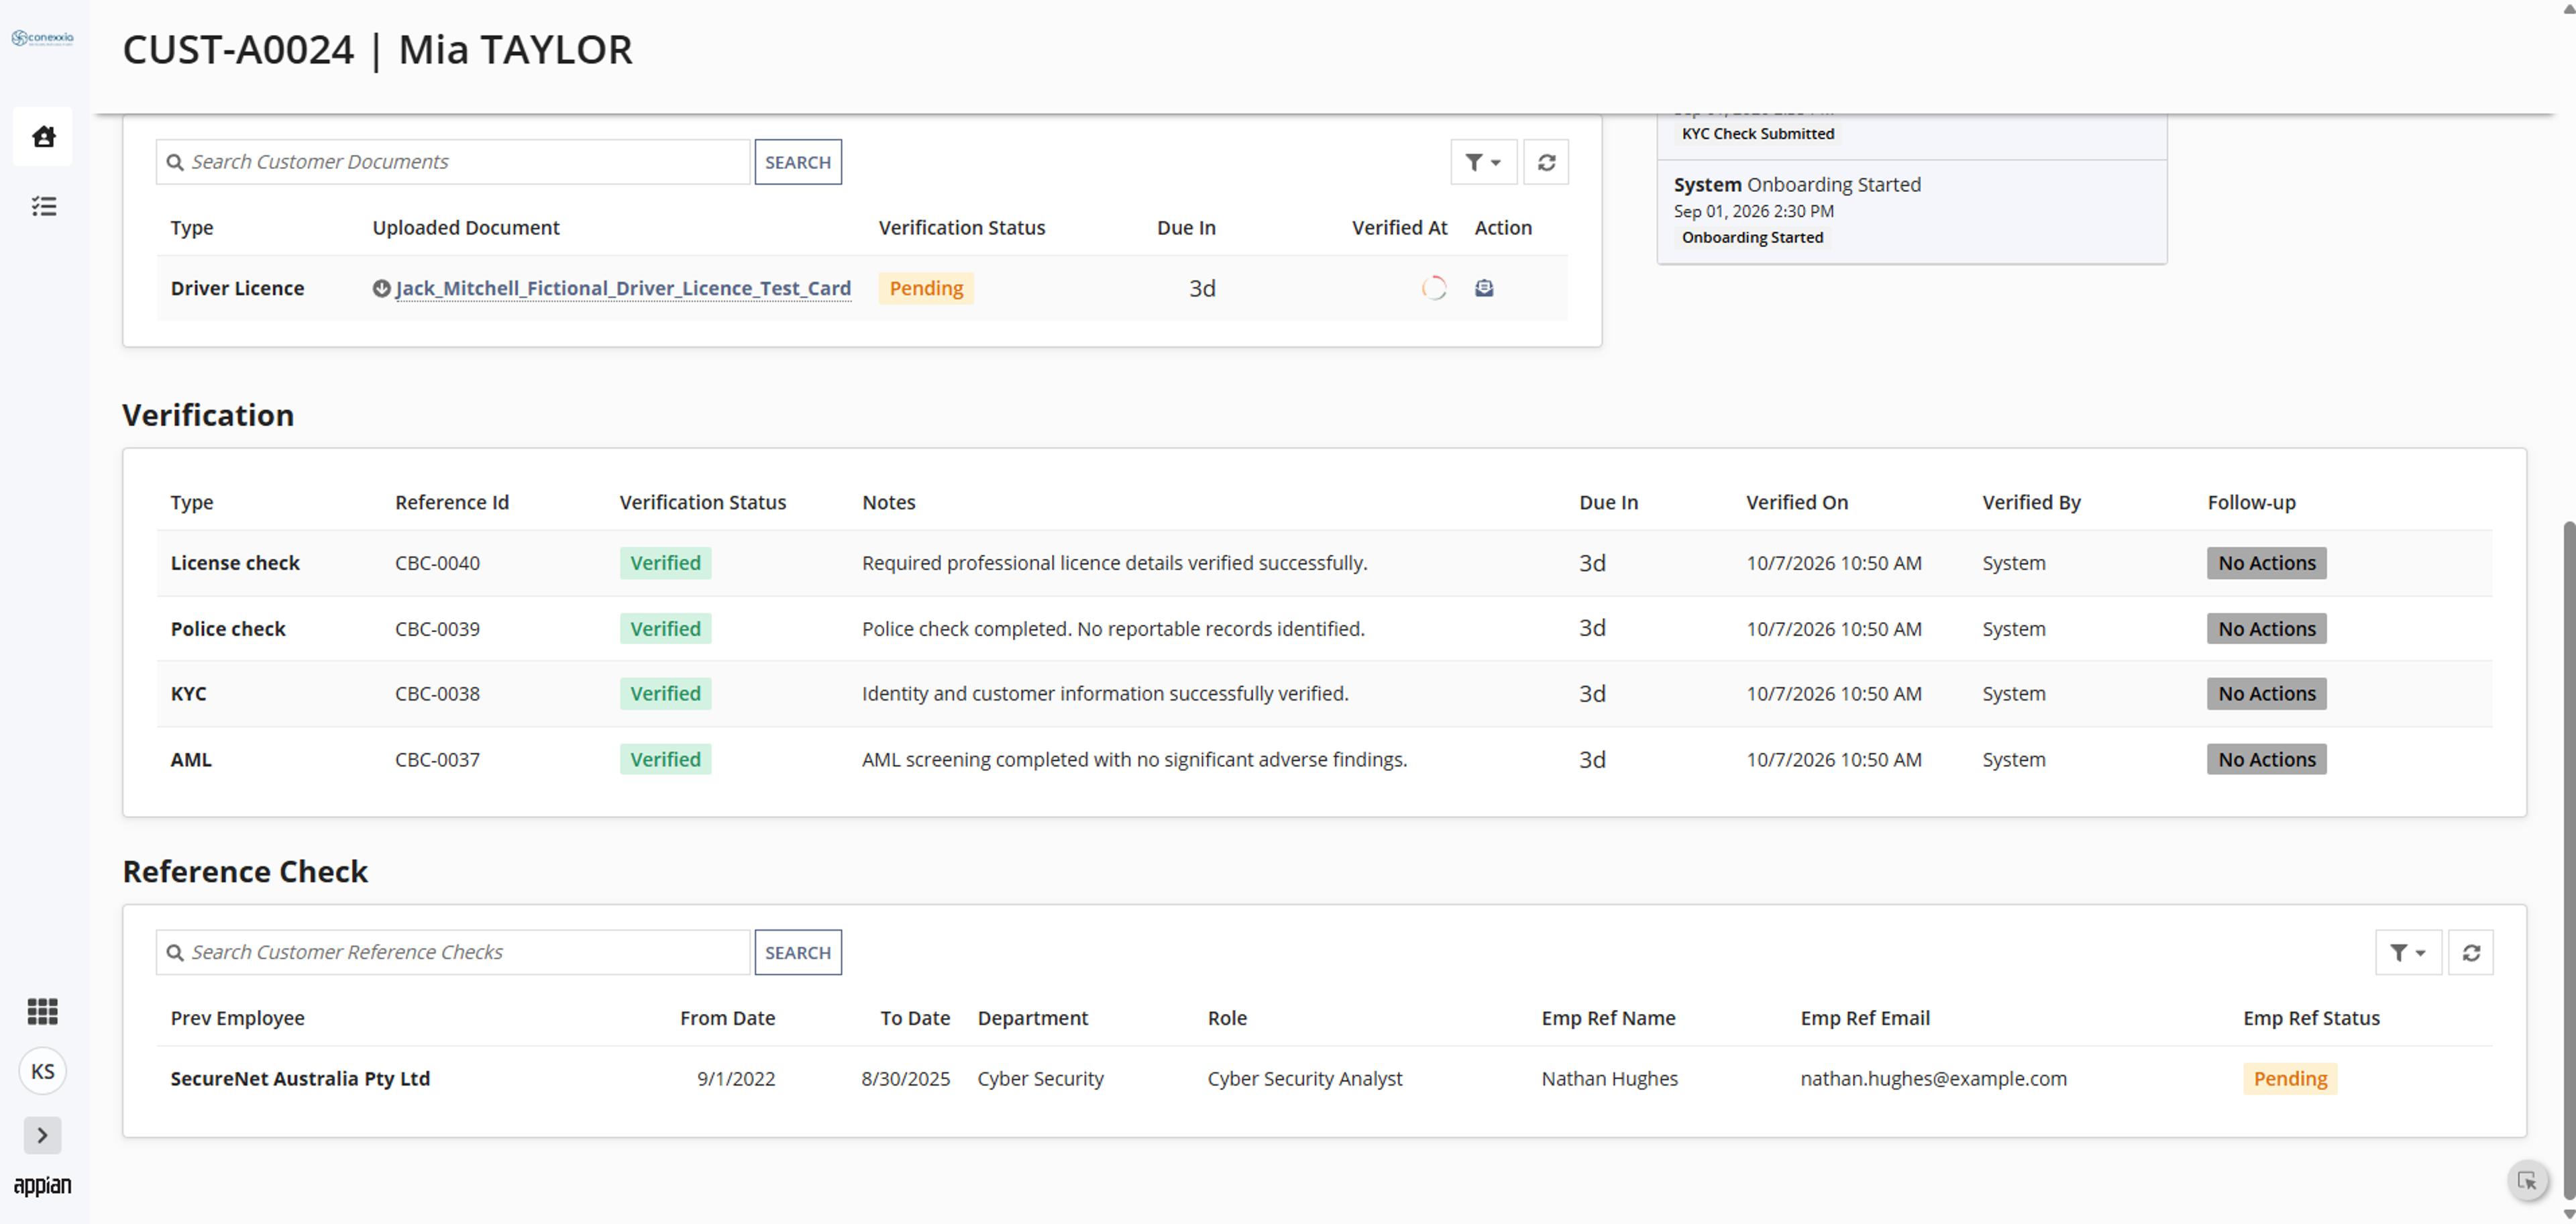Open Jack_Mitchell_Fictional_Driver_Licence_Test_Card link
This screenshot has width=2576, height=1224.
623,288
